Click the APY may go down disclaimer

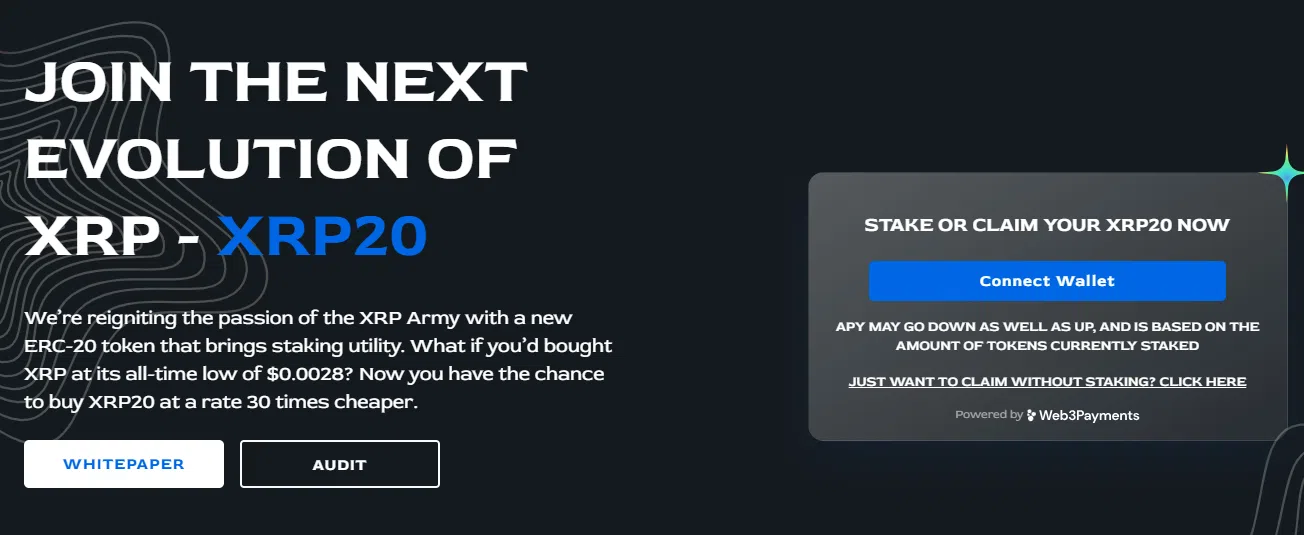pyautogui.click(x=1046, y=336)
